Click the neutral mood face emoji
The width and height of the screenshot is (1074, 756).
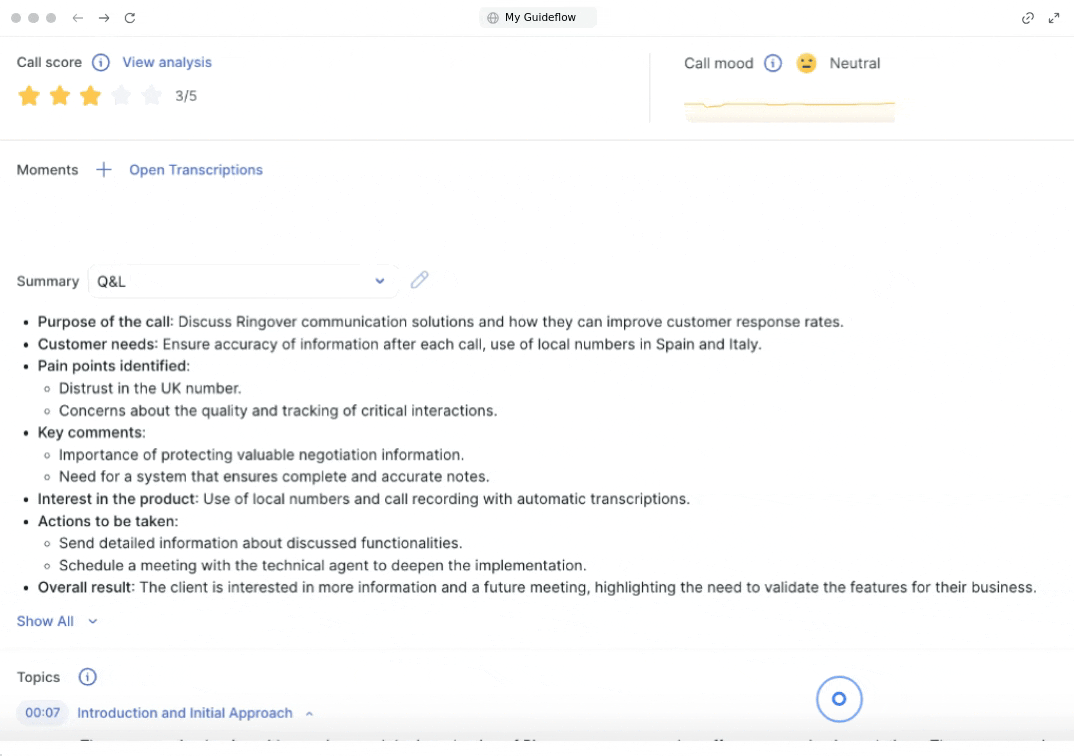coord(807,63)
